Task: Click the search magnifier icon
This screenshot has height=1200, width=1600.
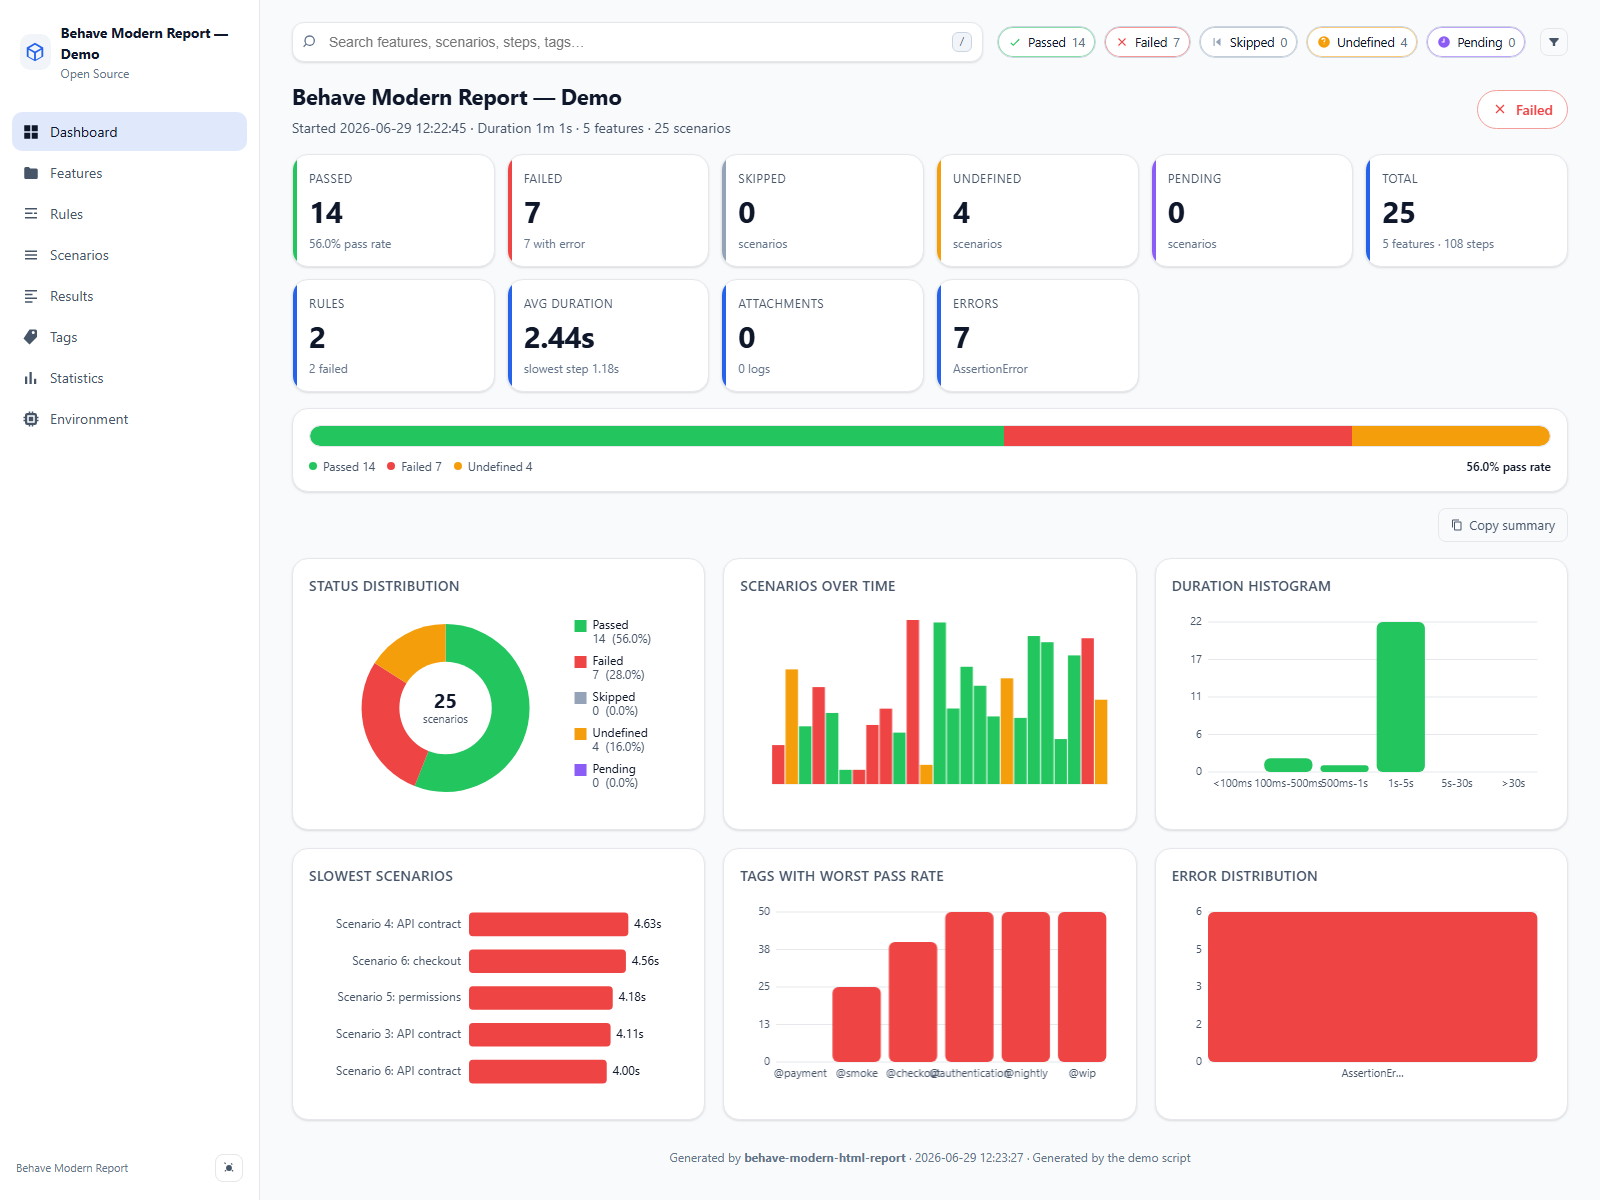Action: click(x=310, y=42)
